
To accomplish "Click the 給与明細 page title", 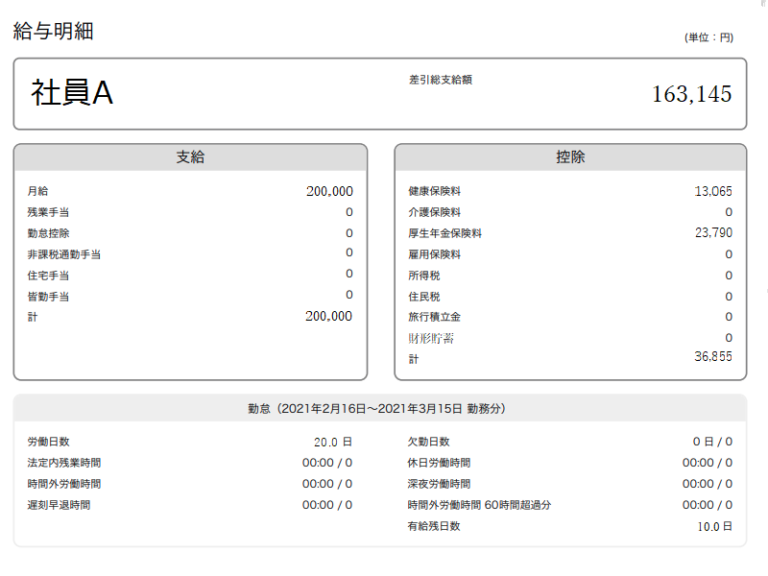I will click(x=53, y=31).
